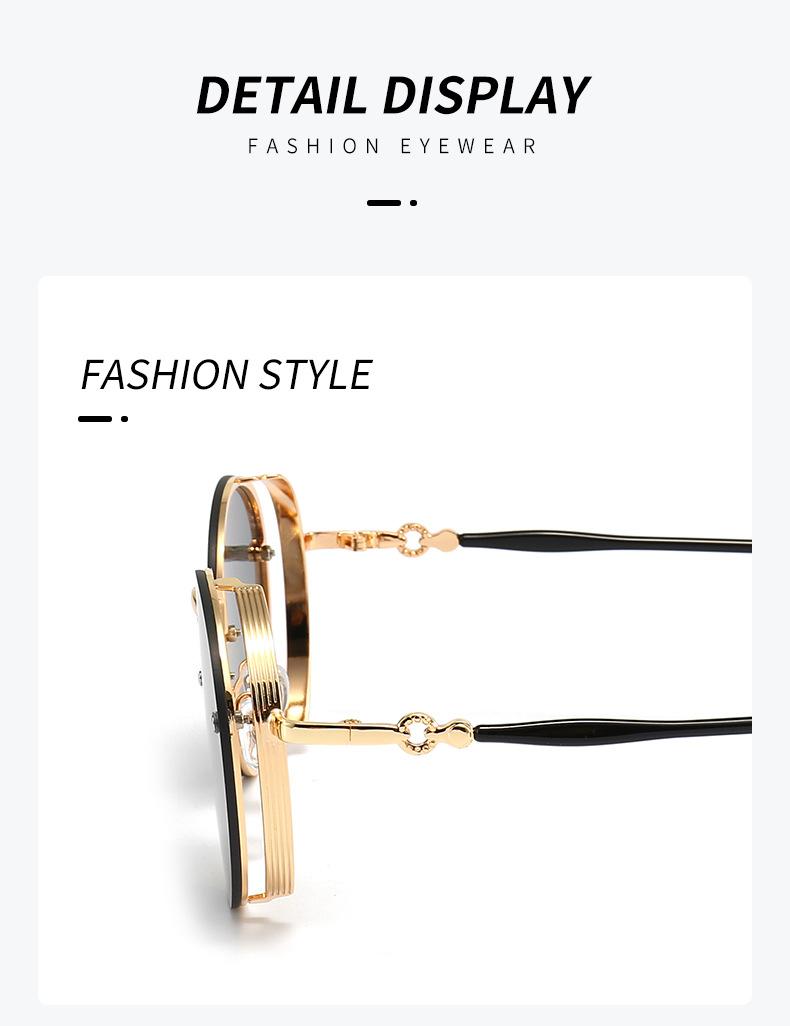Click the upper gold ring ornament on temple
The image size is (790, 1026).
[412, 540]
